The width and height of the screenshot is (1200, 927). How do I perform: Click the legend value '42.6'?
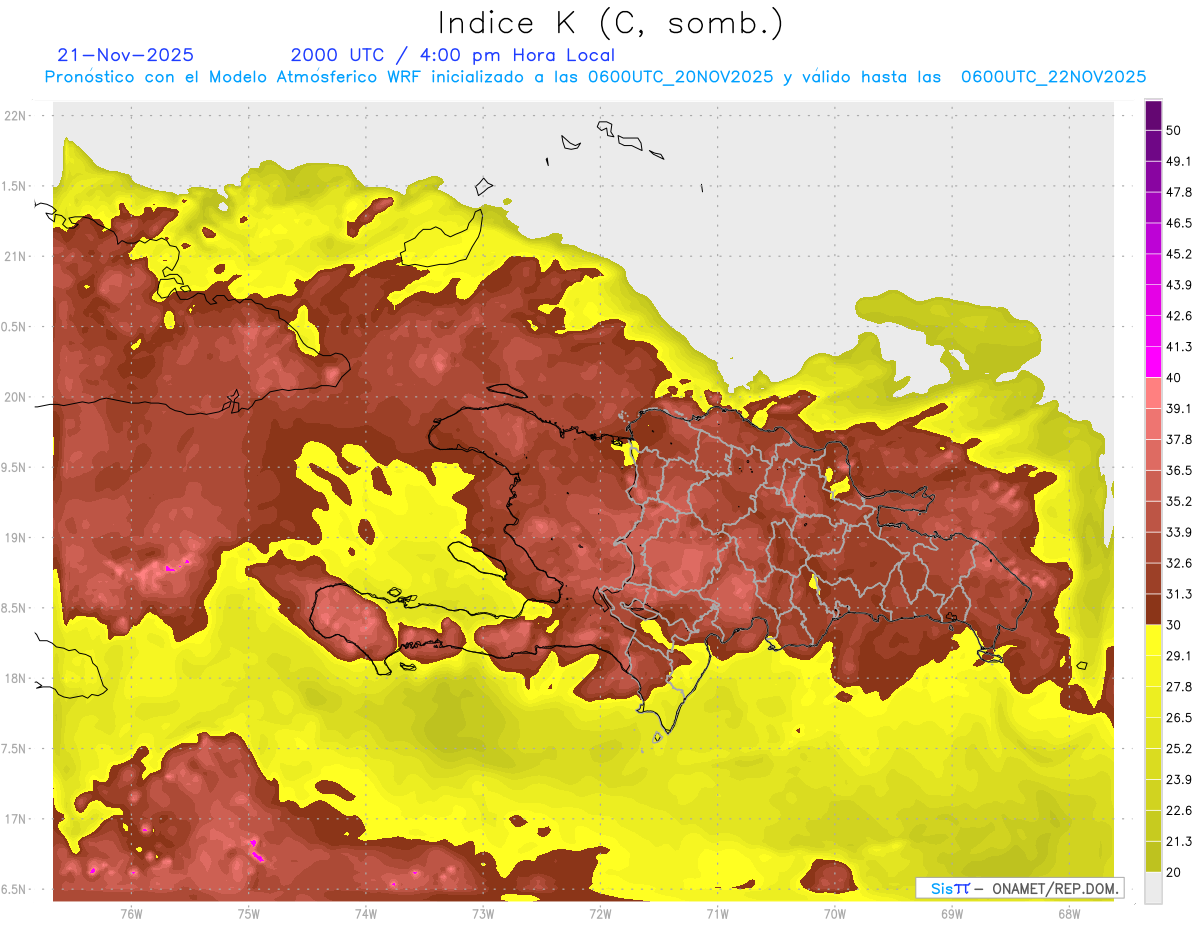click(1178, 316)
